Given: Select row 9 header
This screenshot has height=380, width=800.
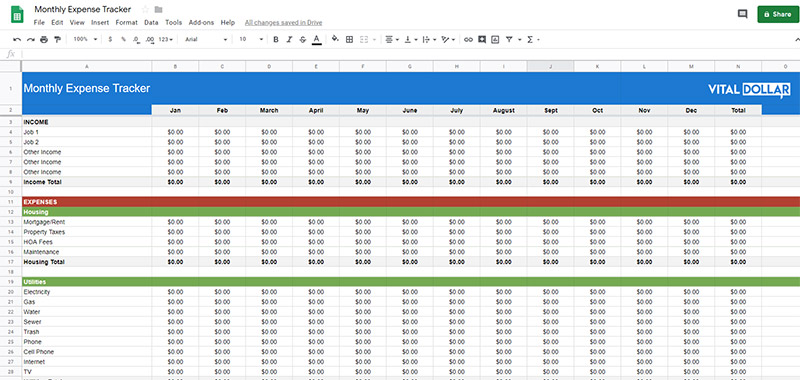Looking at the screenshot, I should (x=11, y=182).
